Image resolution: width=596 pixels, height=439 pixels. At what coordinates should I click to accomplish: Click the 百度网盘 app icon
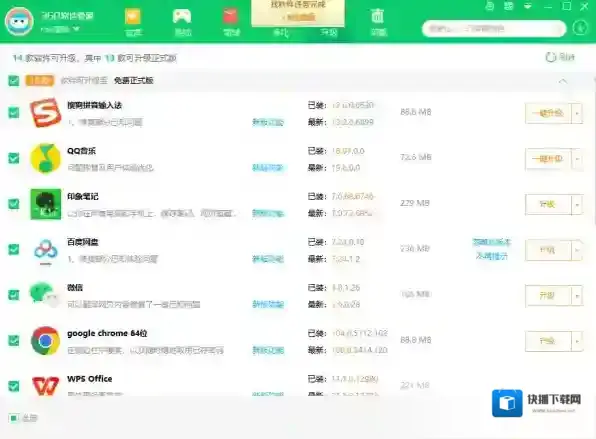46,251
